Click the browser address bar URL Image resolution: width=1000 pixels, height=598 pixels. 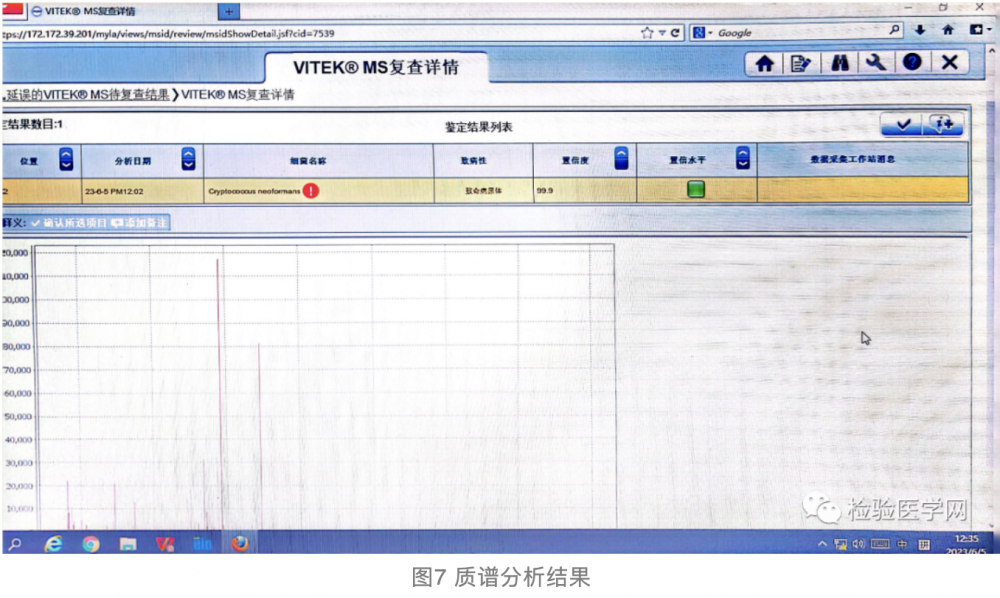coord(319,33)
